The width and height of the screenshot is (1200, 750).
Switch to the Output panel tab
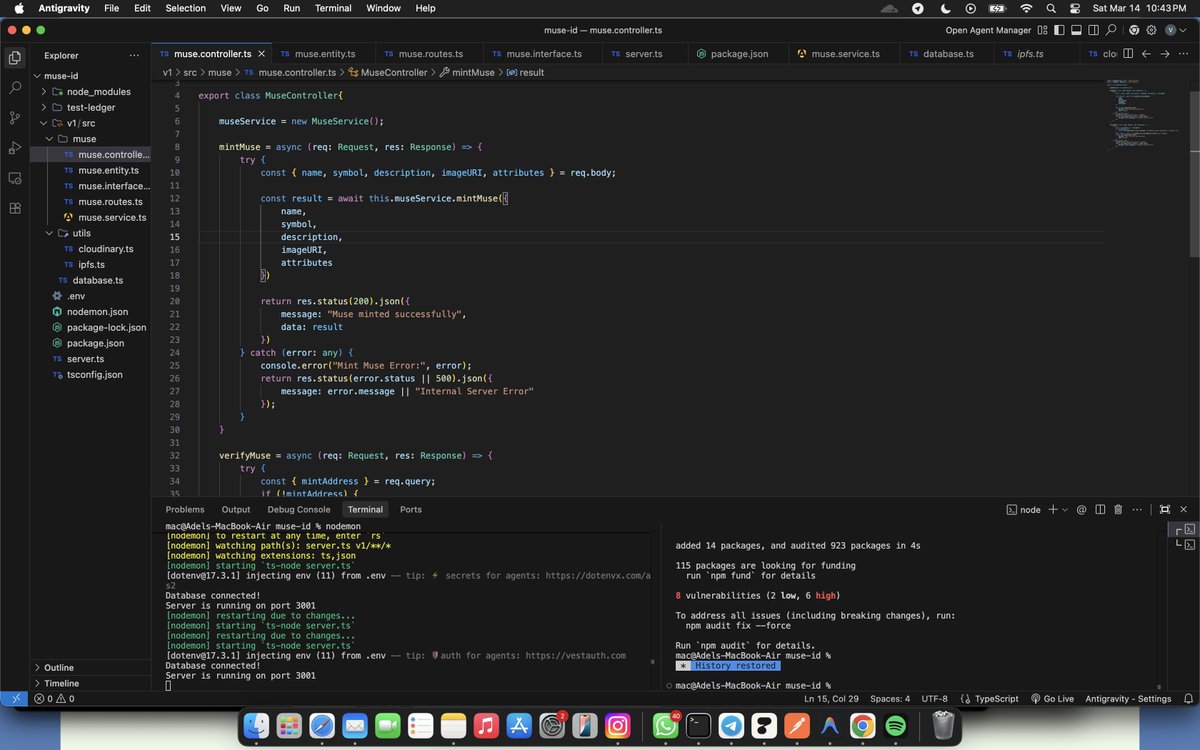coord(236,509)
